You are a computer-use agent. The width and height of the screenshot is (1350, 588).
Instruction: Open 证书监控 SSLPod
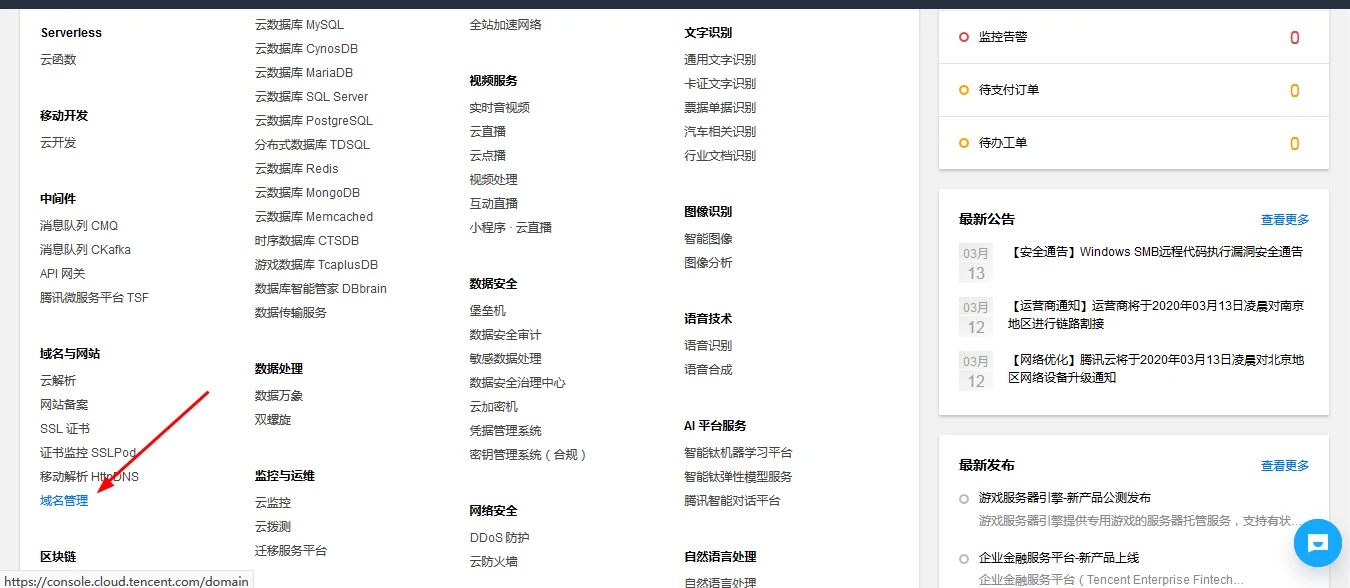88,453
